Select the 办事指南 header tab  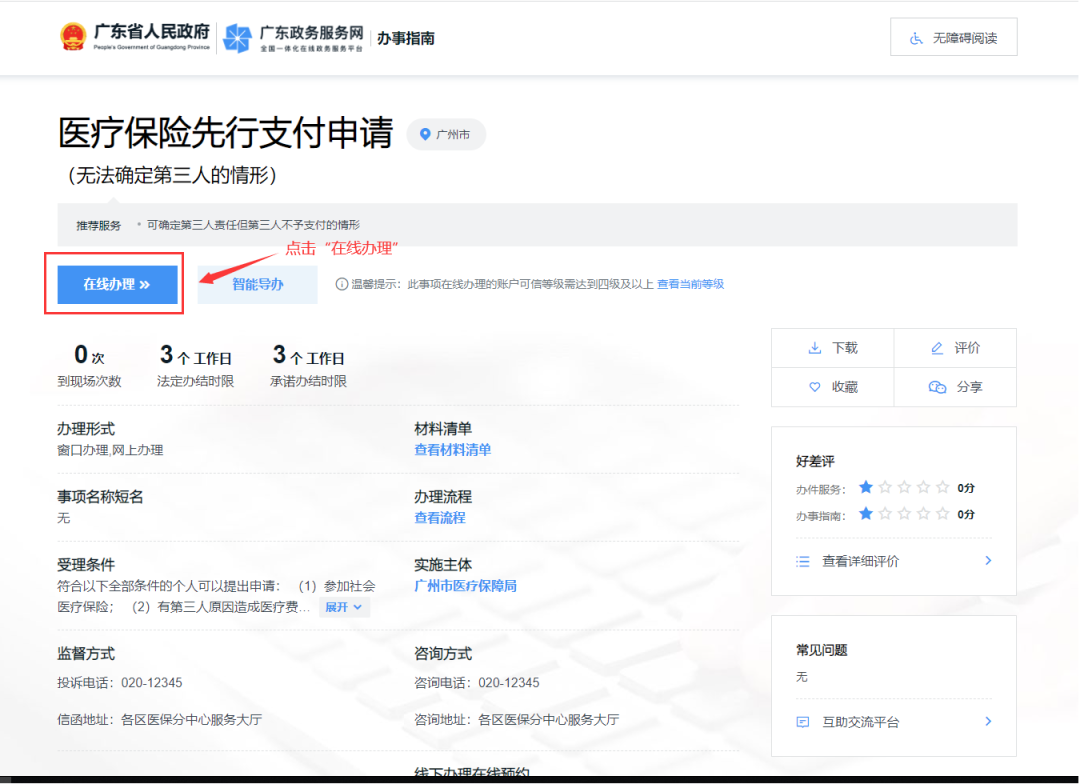coord(405,39)
